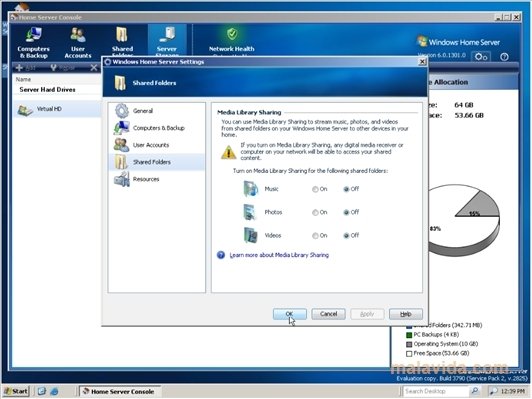Click Show Desktop quick launch icon

42,391
